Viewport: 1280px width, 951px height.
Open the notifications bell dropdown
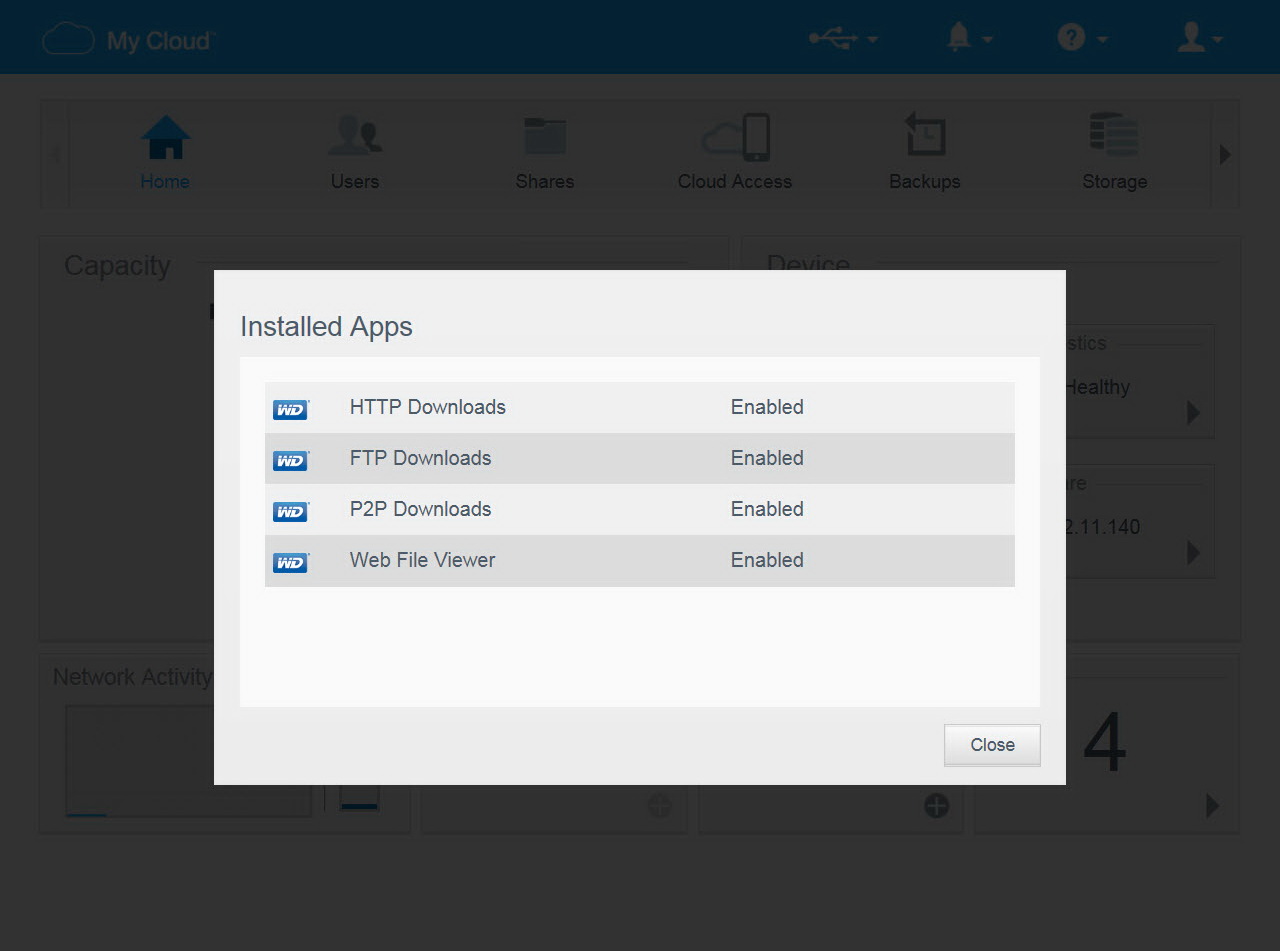(x=968, y=38)
